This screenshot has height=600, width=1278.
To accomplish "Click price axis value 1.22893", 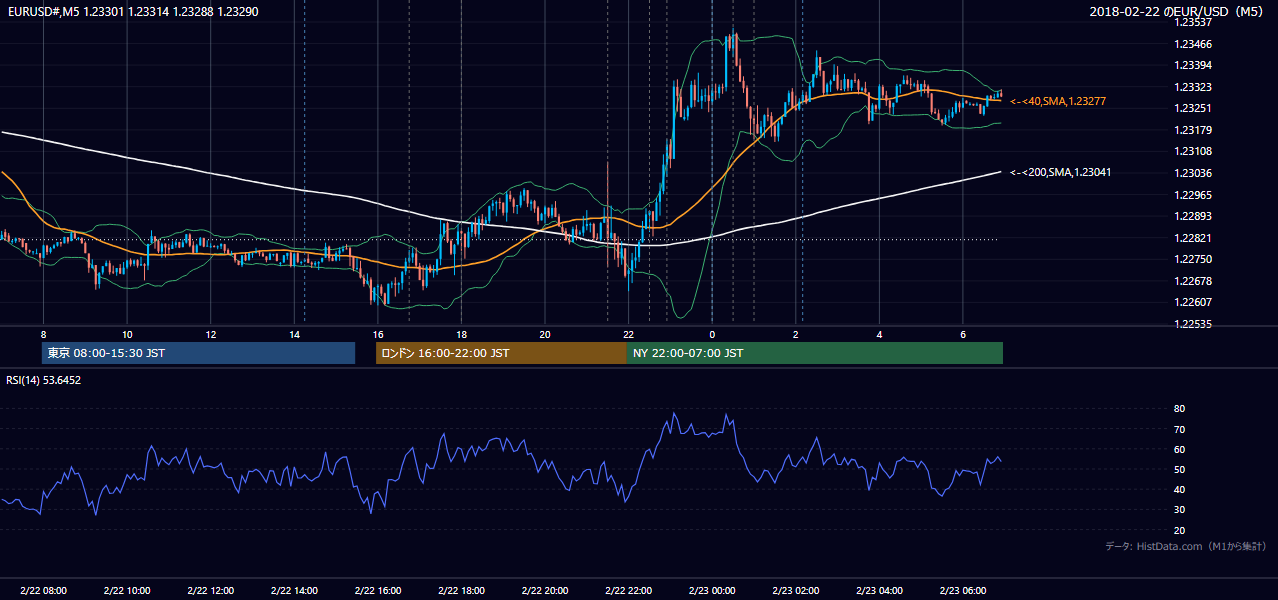I will click(1193, 216).
